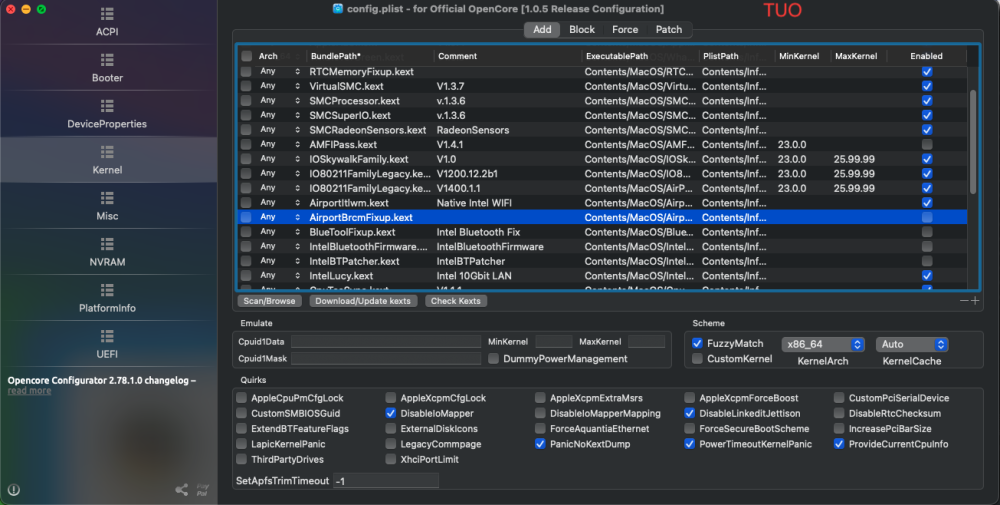The image size is (1000, 505).
Task: Open the KernelCache Auto dropdown
Action: pos(912,344)
